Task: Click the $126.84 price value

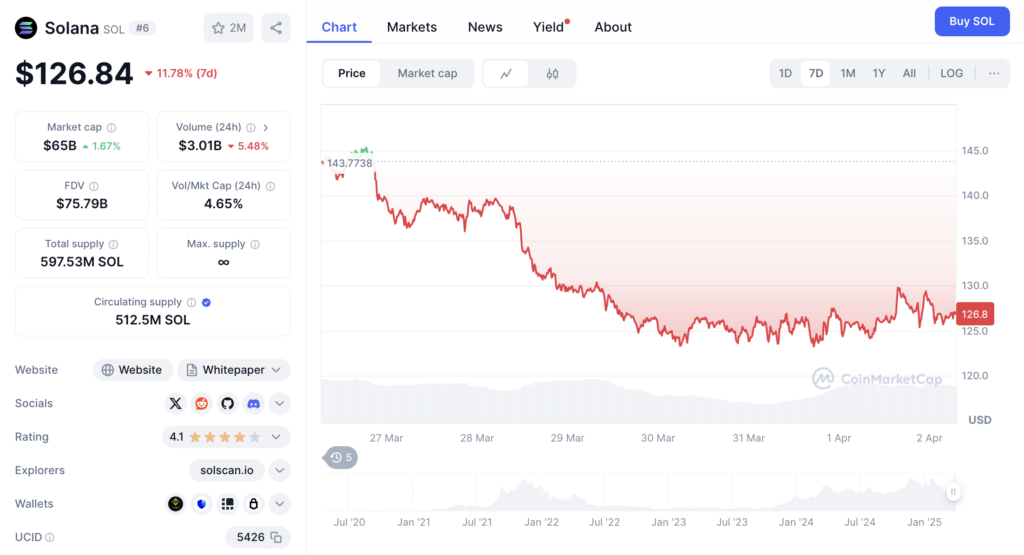Action: [74, 73]
